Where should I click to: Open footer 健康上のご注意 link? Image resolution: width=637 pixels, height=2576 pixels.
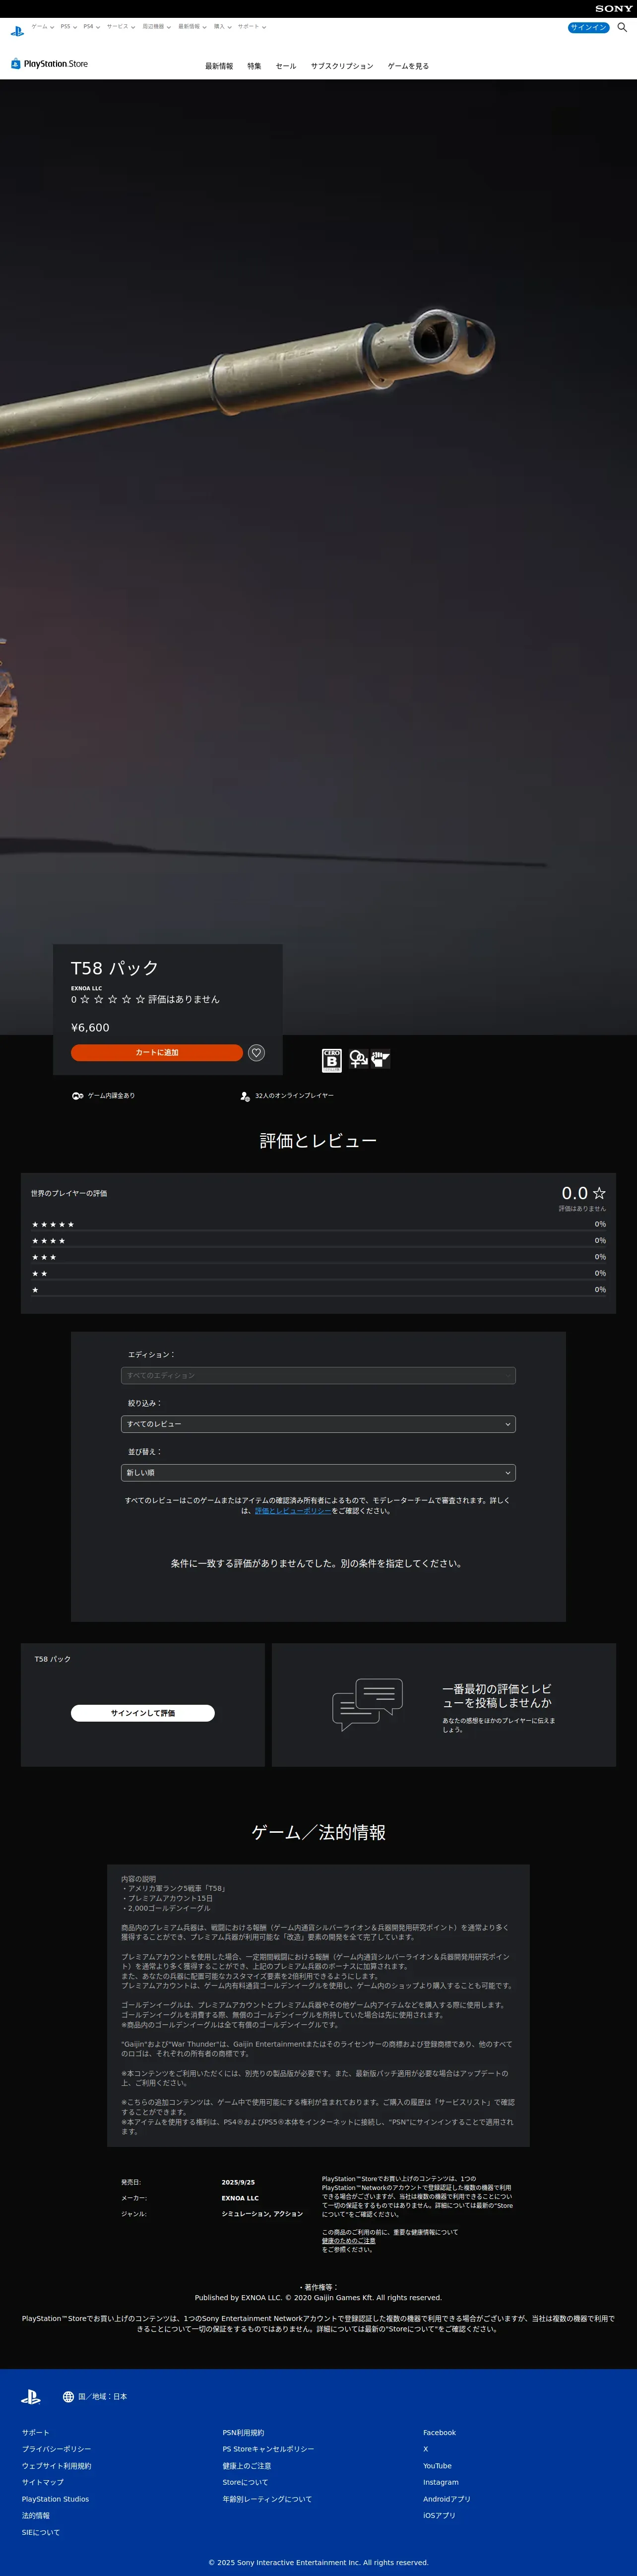pos(247,2466)
